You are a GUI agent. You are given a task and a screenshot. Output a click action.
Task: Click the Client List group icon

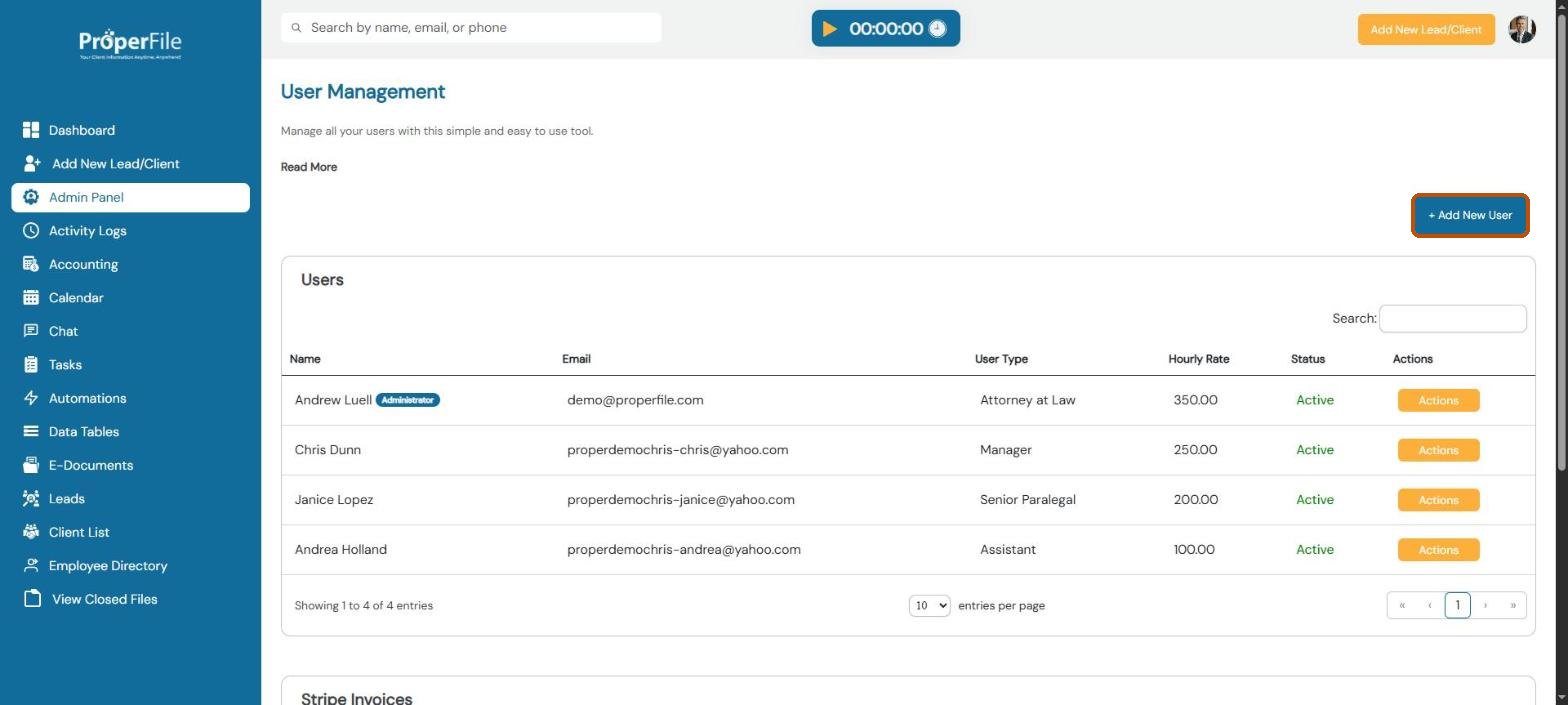coord(31,532)
